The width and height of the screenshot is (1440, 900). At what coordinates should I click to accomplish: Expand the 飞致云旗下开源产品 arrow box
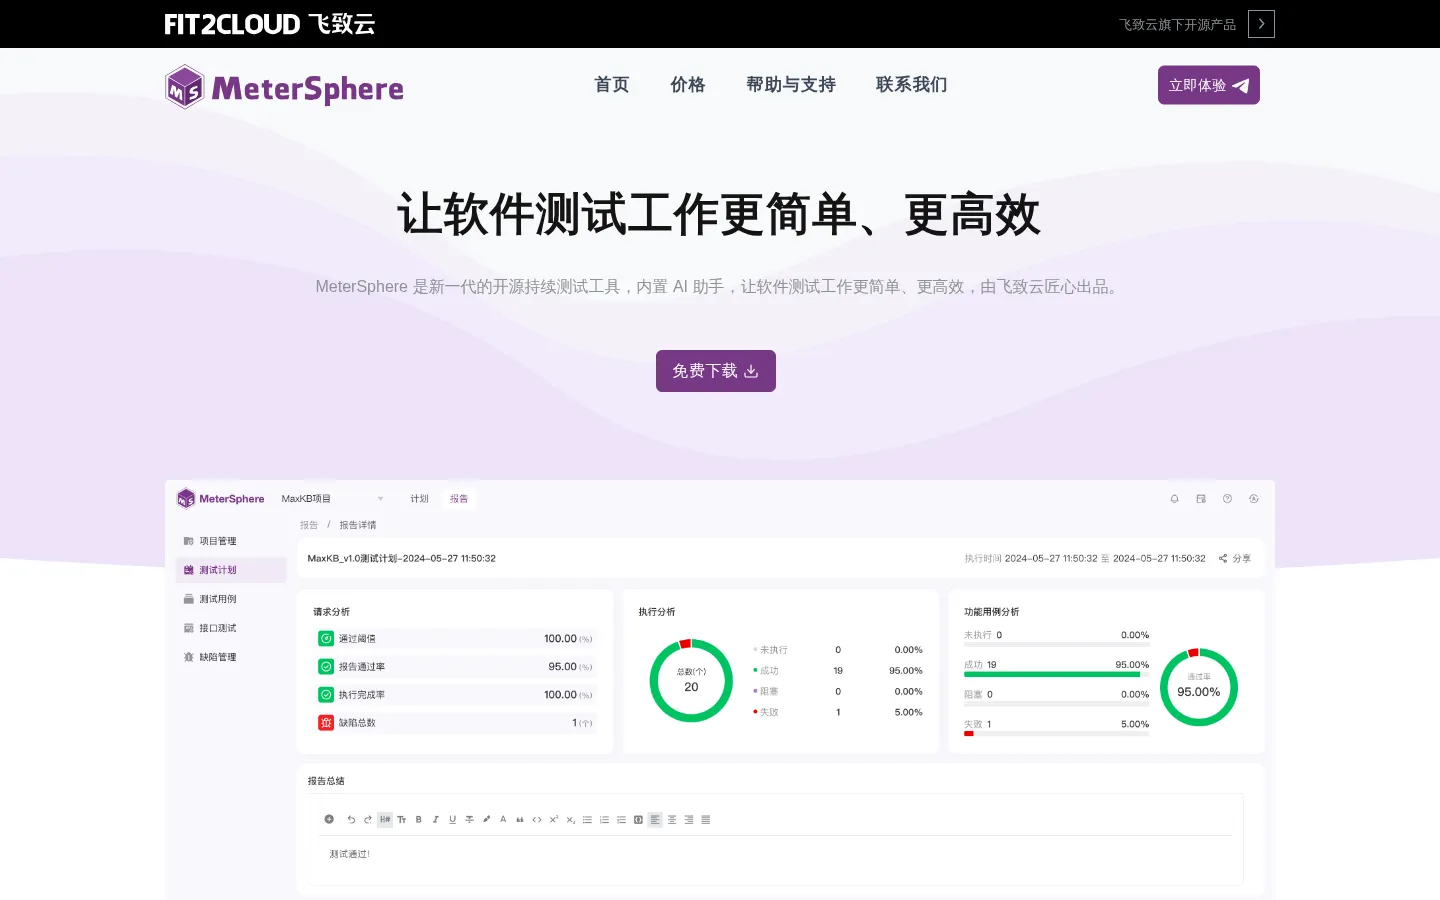tap(1261, 24)
